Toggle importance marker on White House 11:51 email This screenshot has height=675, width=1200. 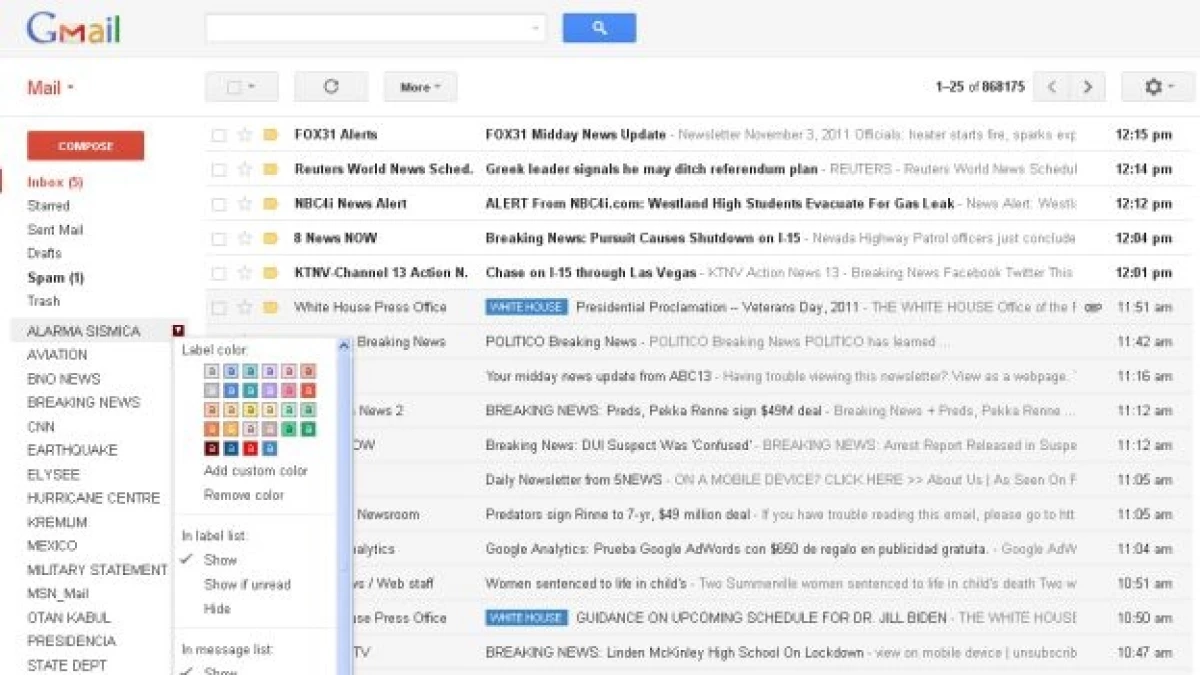270,307
